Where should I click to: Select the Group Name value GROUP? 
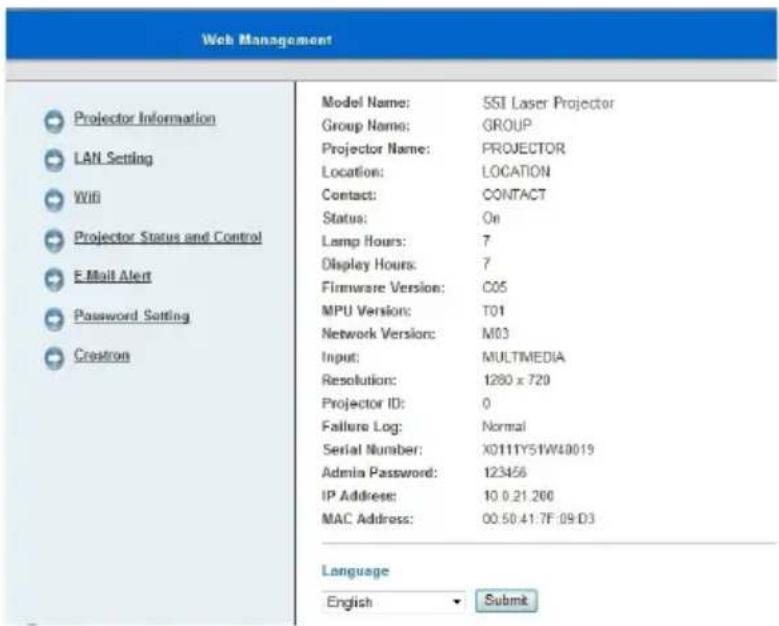coord(507,125)
